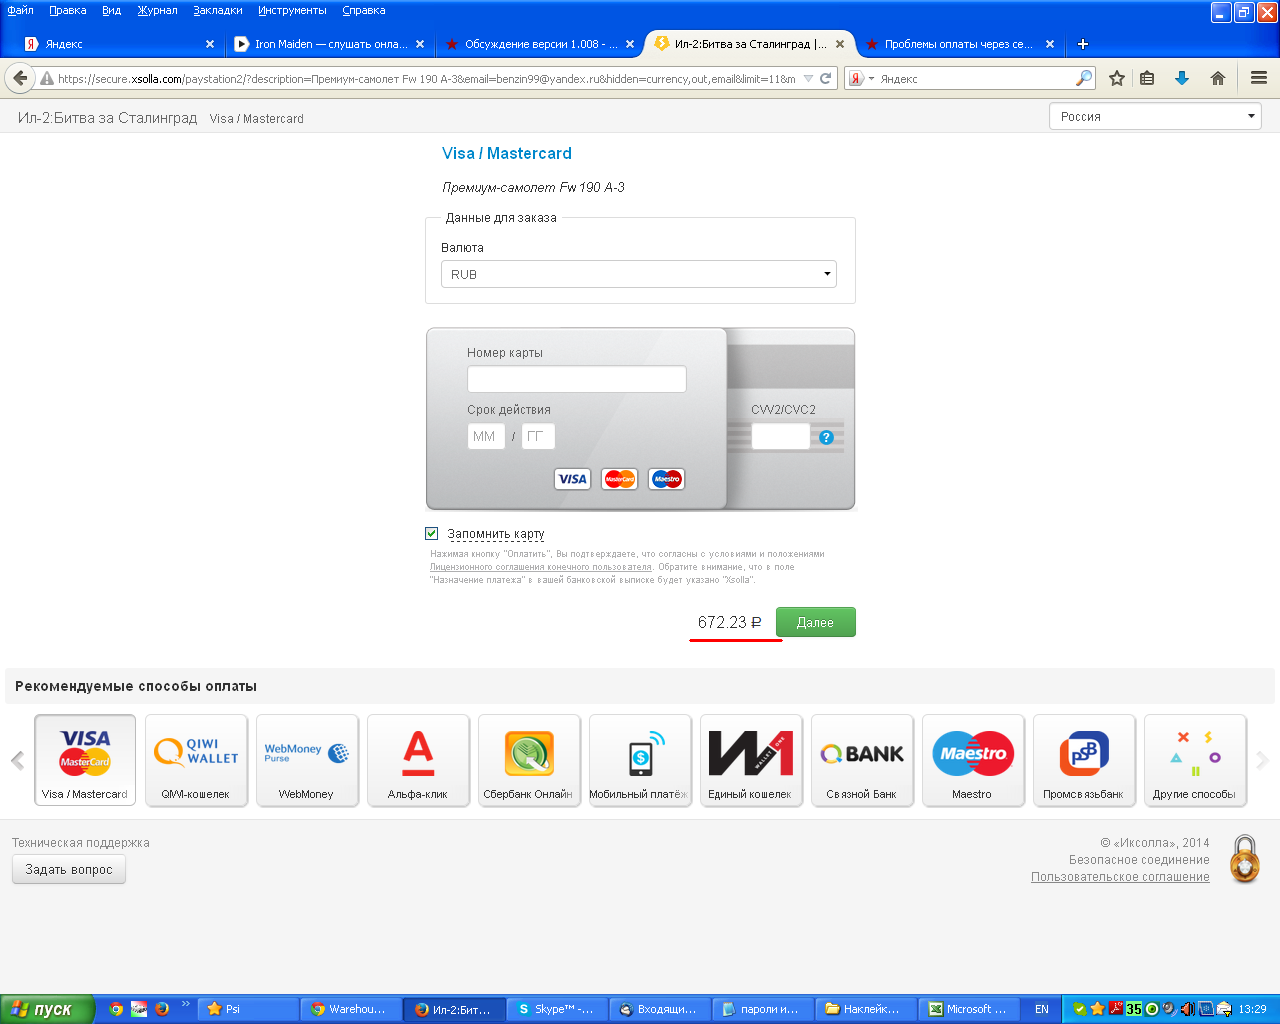This screenshot has width=1280, height=1024.
Task: Switch to Skype in the taskbar
Action: point(557,1009)
